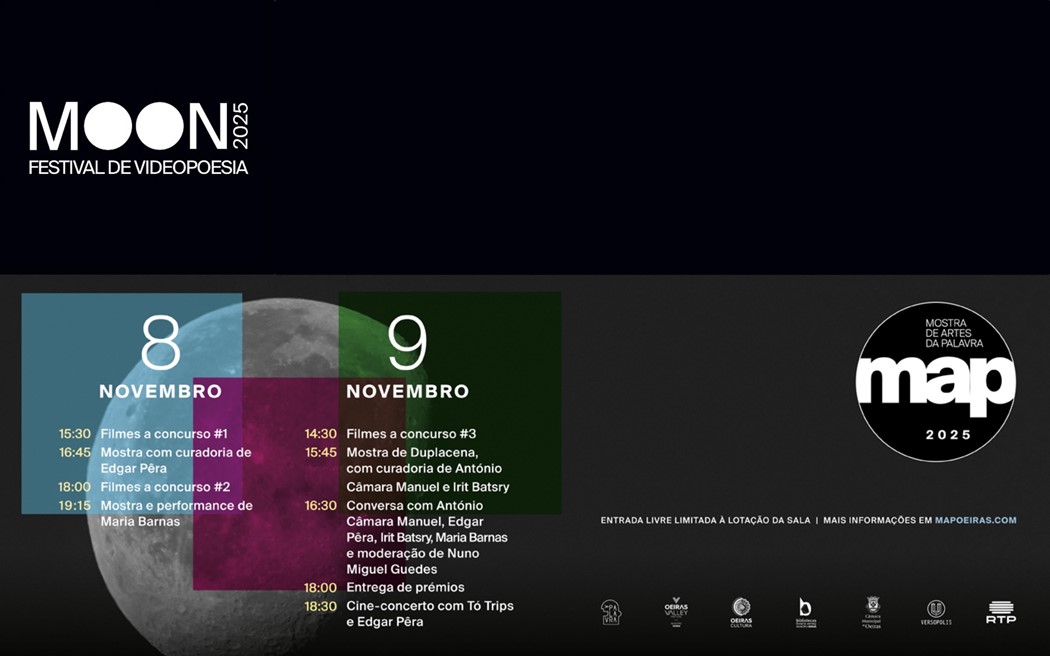Viewport: 1050px width, 656px height.
Task: Click the round MAP 2025 logo
Action: [935, 382]
